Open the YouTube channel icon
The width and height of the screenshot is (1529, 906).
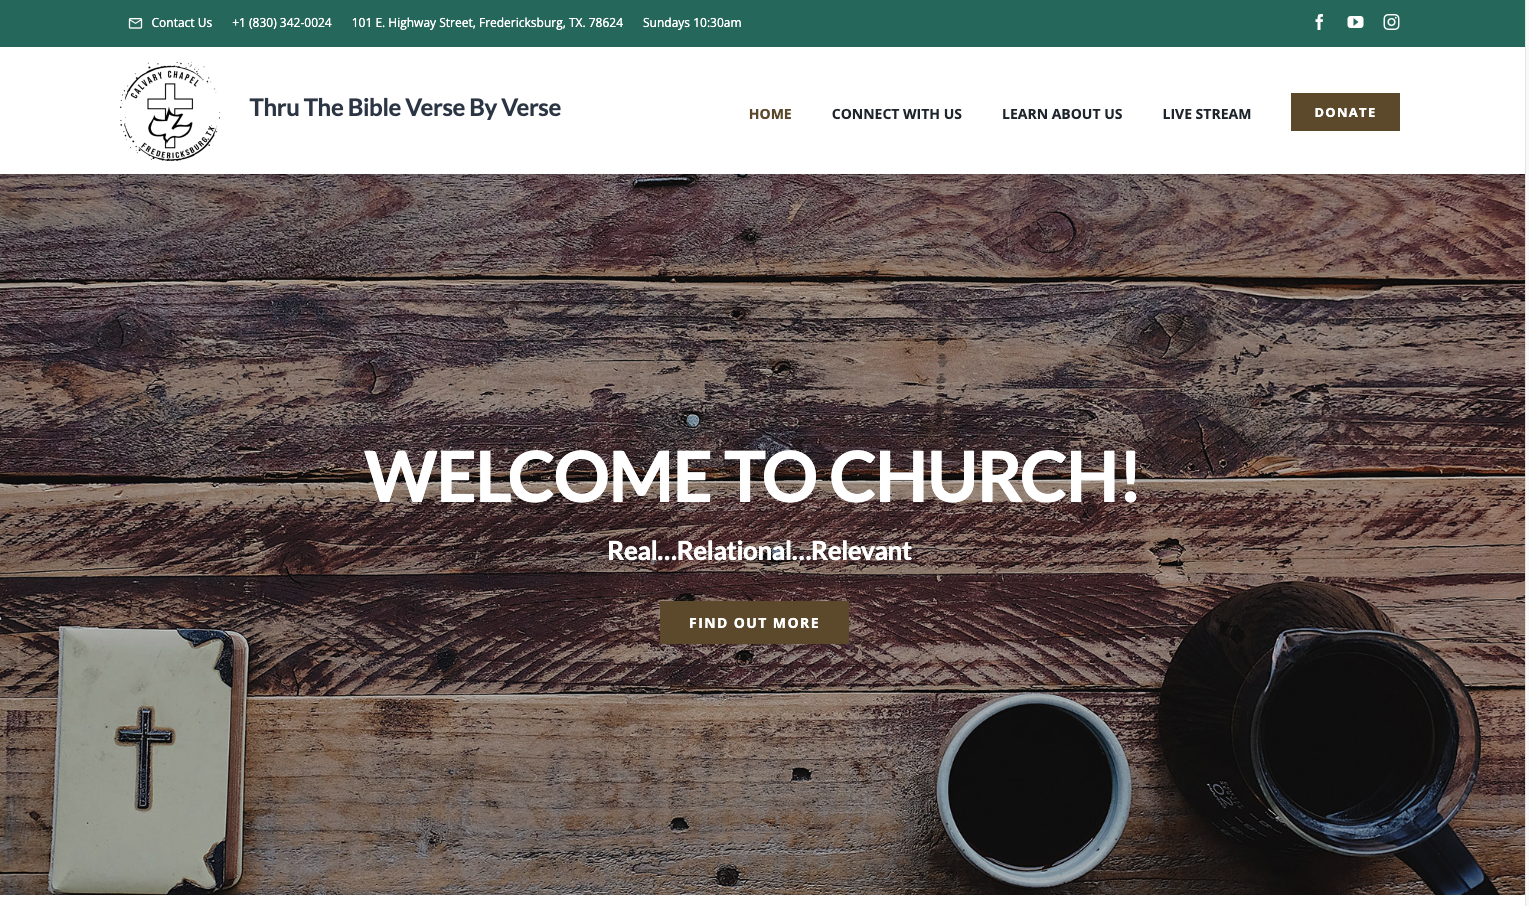[1355, 22]
